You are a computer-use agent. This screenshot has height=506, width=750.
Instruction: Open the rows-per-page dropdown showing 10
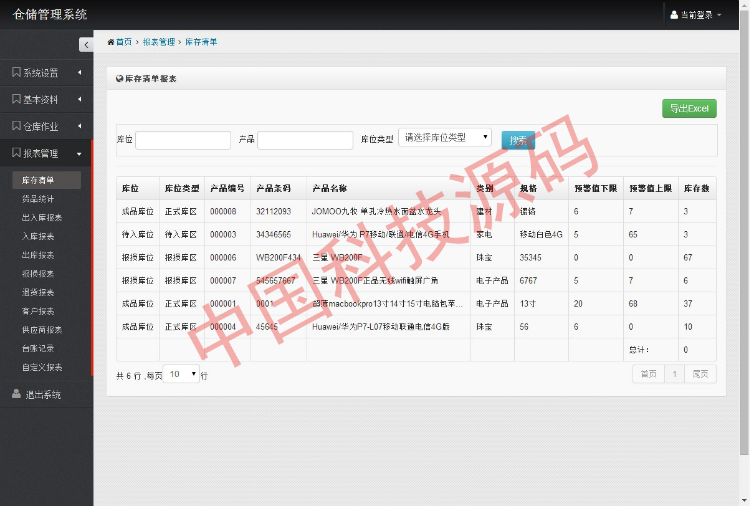tap(182, 374)
